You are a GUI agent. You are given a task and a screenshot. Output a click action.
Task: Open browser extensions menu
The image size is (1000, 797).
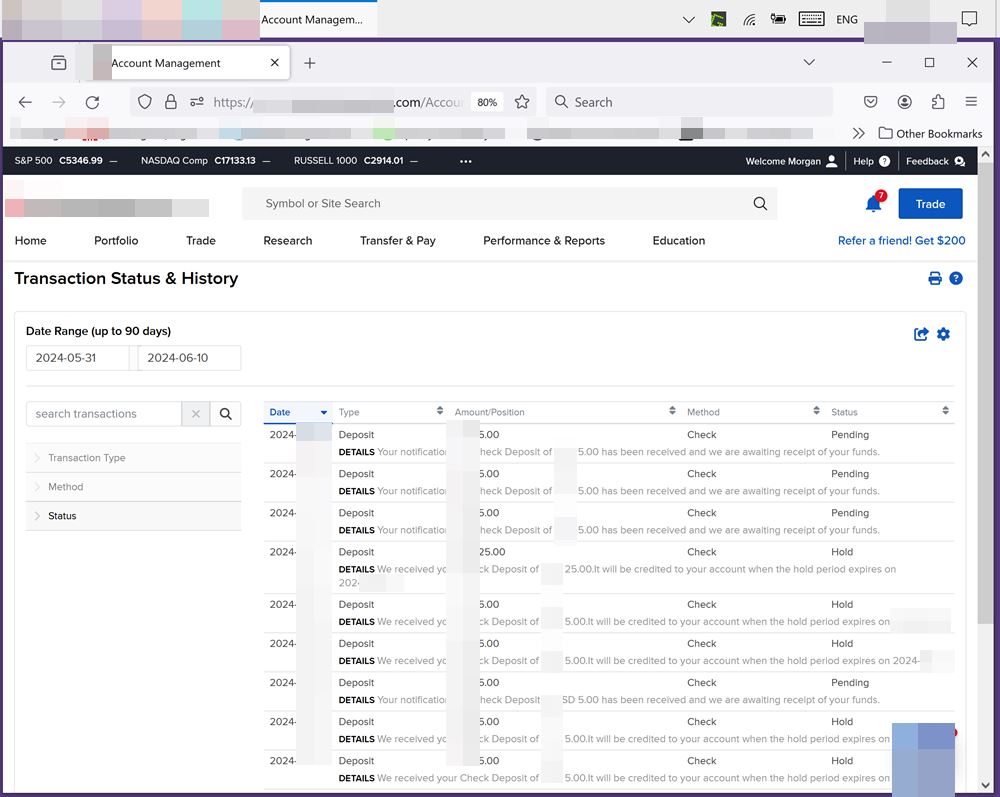click(938, 102)
